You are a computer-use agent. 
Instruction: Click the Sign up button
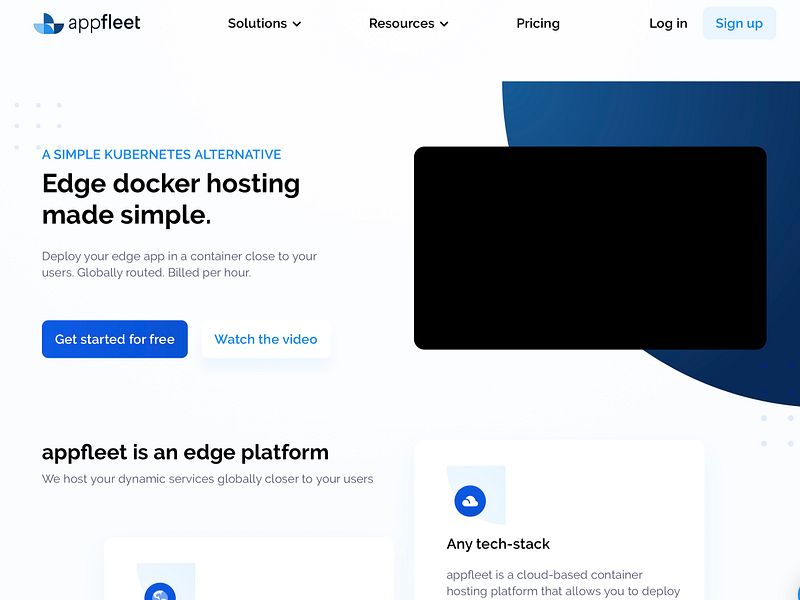[x=739, y=23]
